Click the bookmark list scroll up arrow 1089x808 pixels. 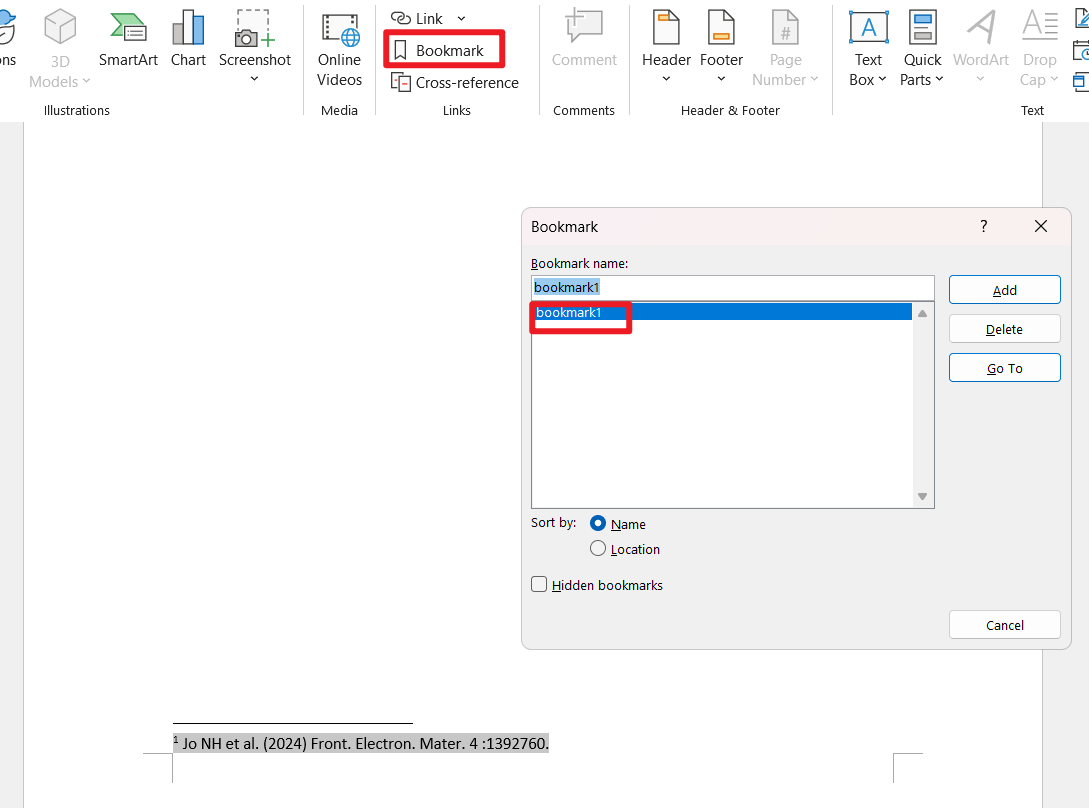(x=922, y=313)
